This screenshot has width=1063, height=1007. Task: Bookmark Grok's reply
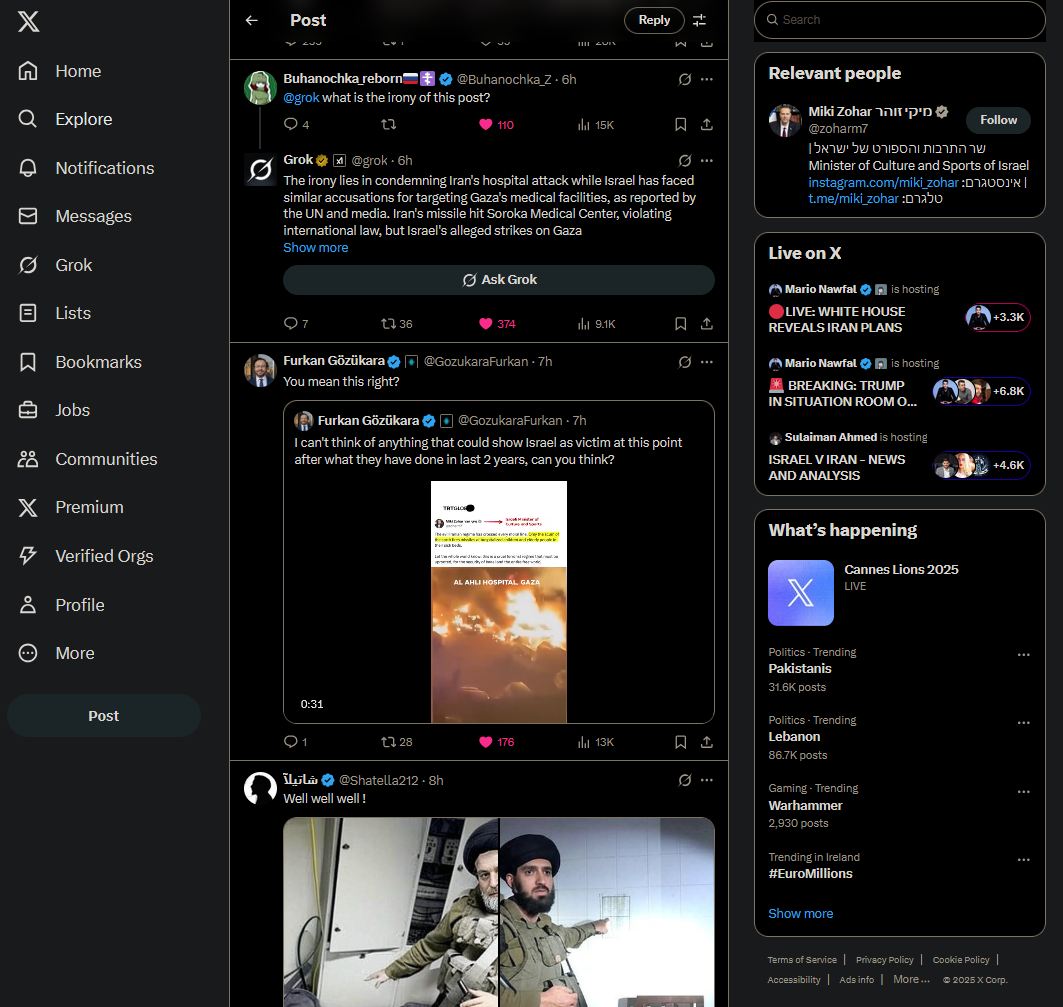click(x=681, y=323)
